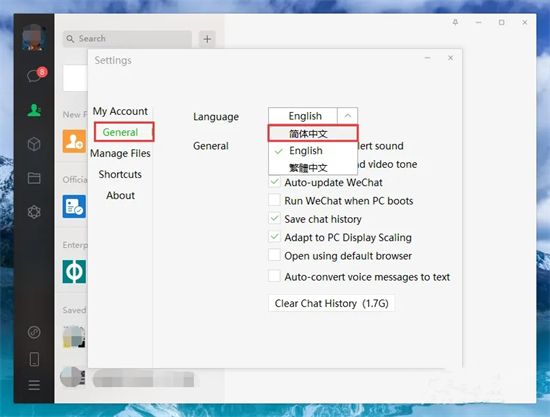550x417 pixels.
Task: Click into the Search field
Action: [x=127, y=39]
